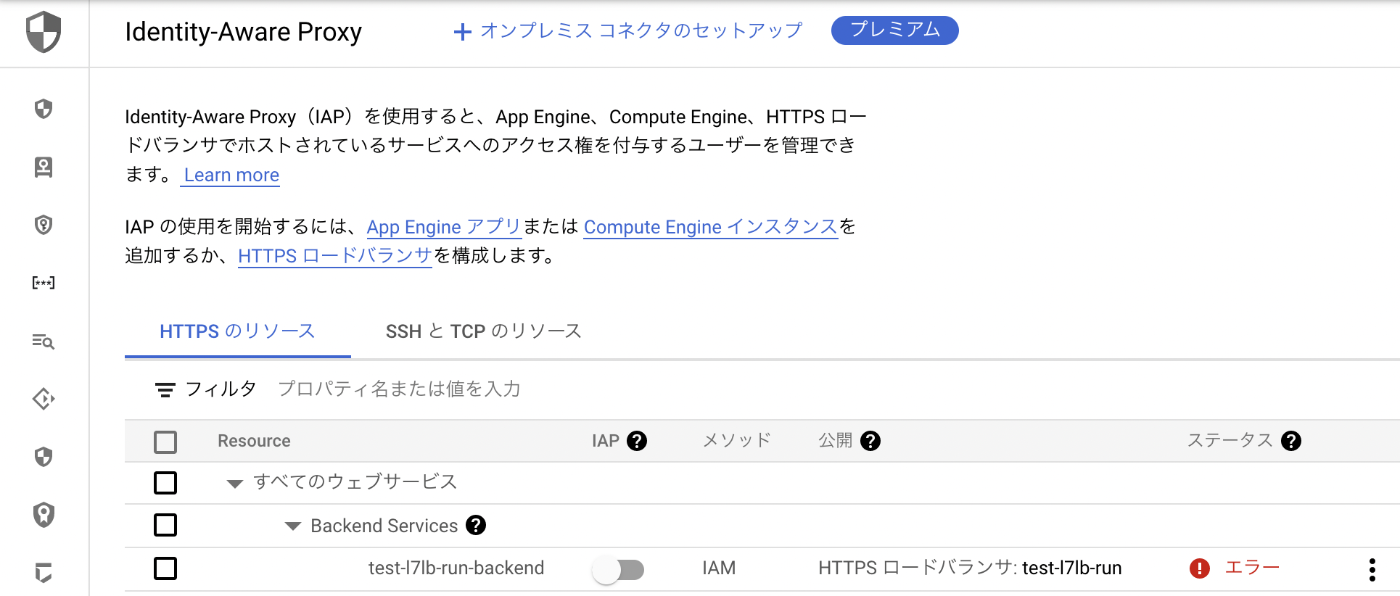Open the Compute Engine インスタンス link

click(x=711, y=227)
